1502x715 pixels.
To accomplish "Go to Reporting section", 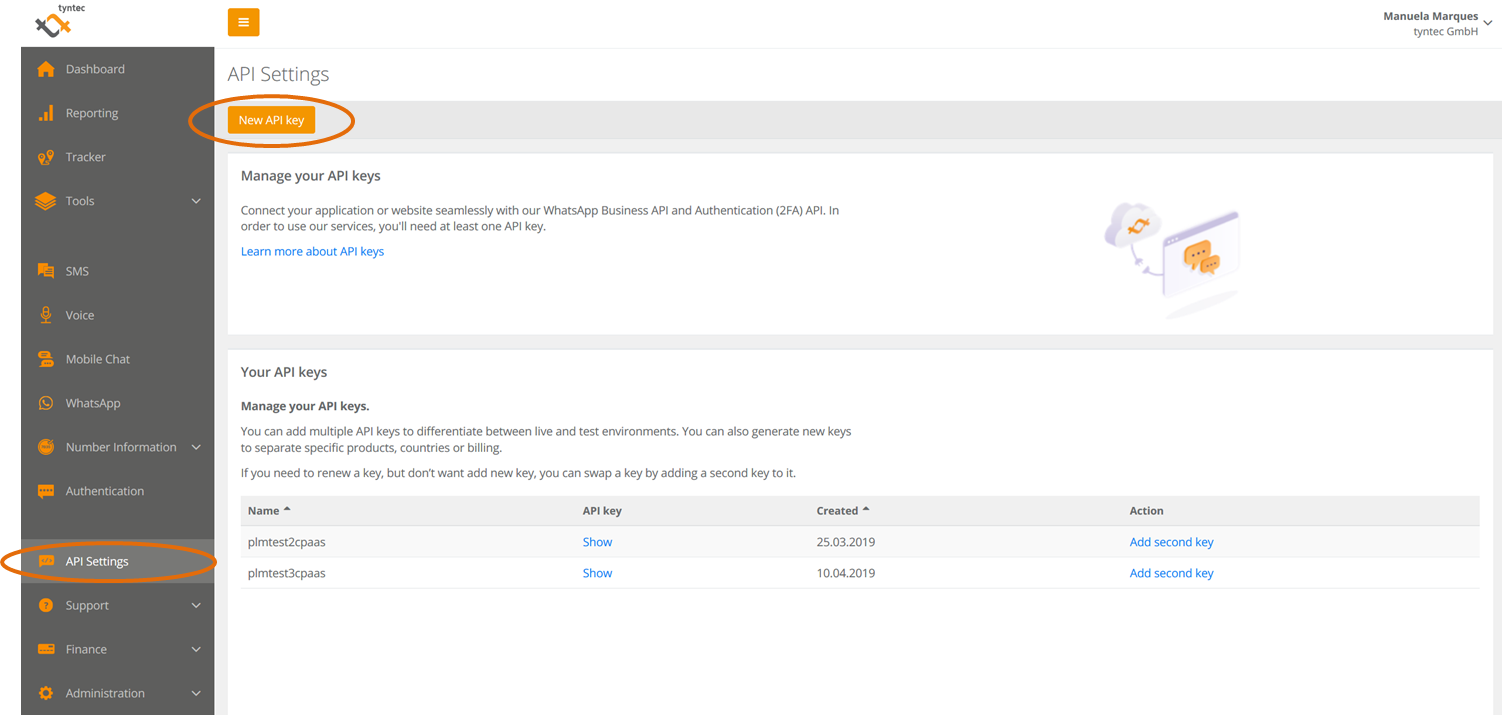I will (117, 113).
